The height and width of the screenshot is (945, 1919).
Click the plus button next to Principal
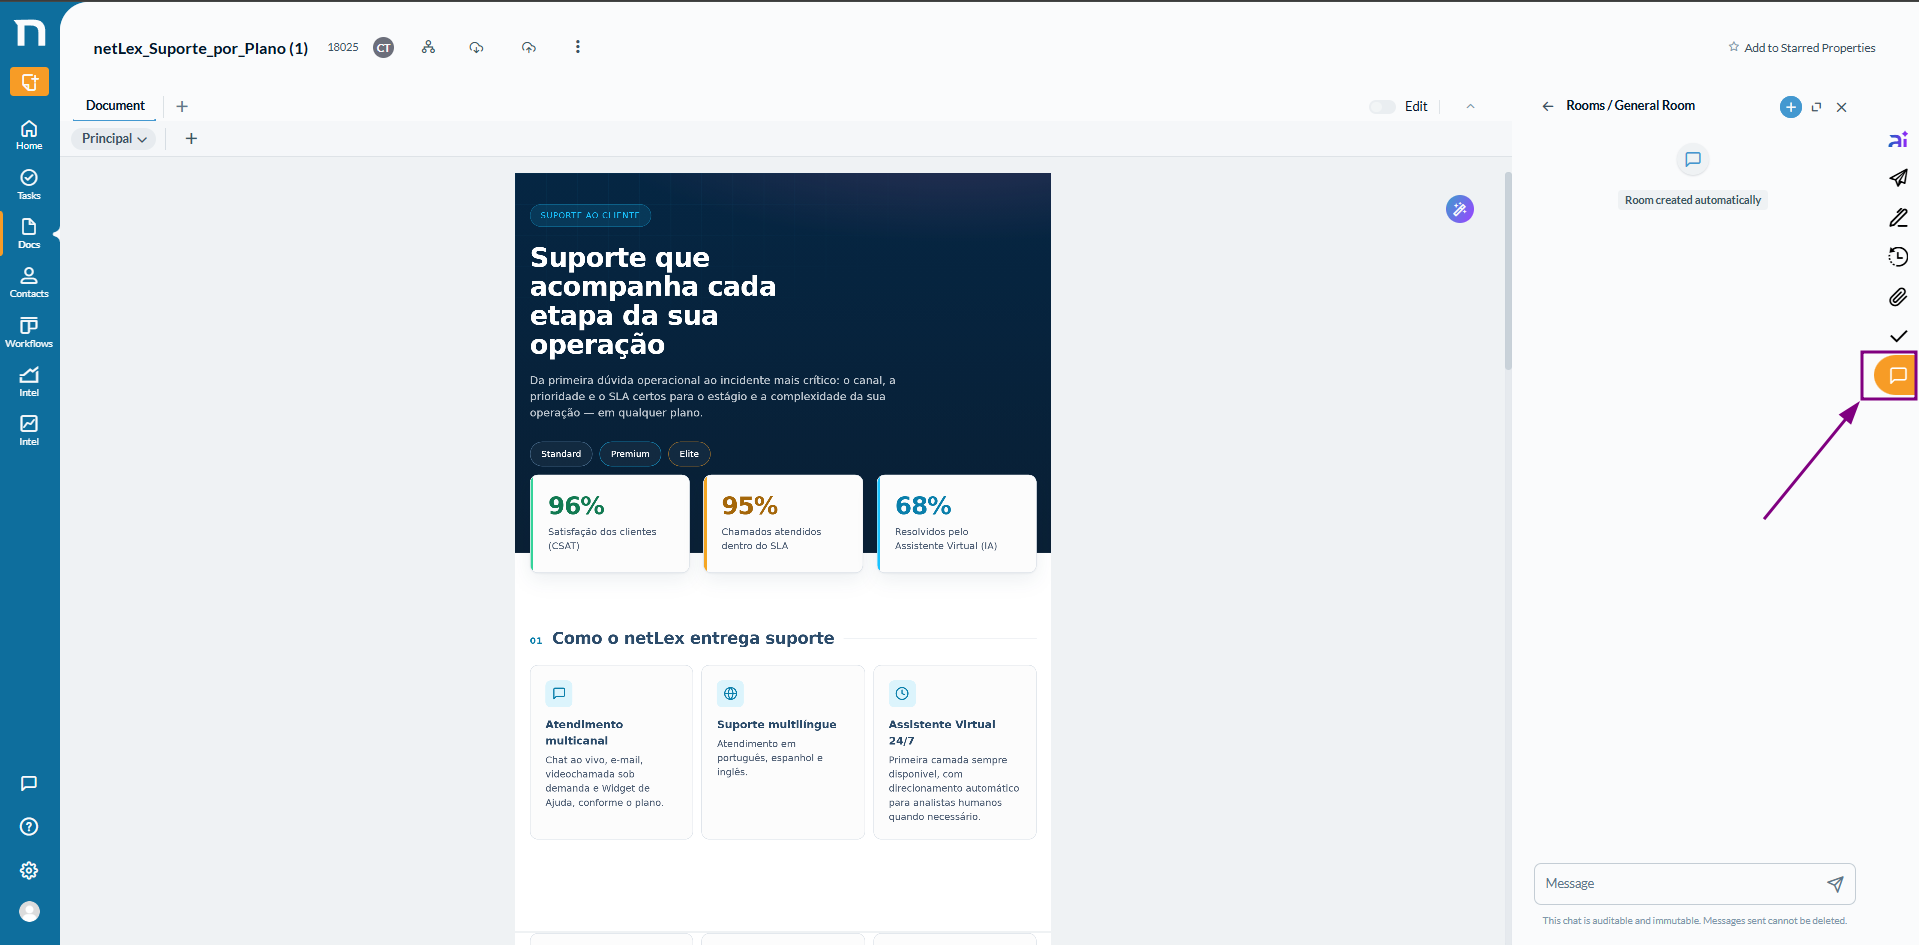191,139
